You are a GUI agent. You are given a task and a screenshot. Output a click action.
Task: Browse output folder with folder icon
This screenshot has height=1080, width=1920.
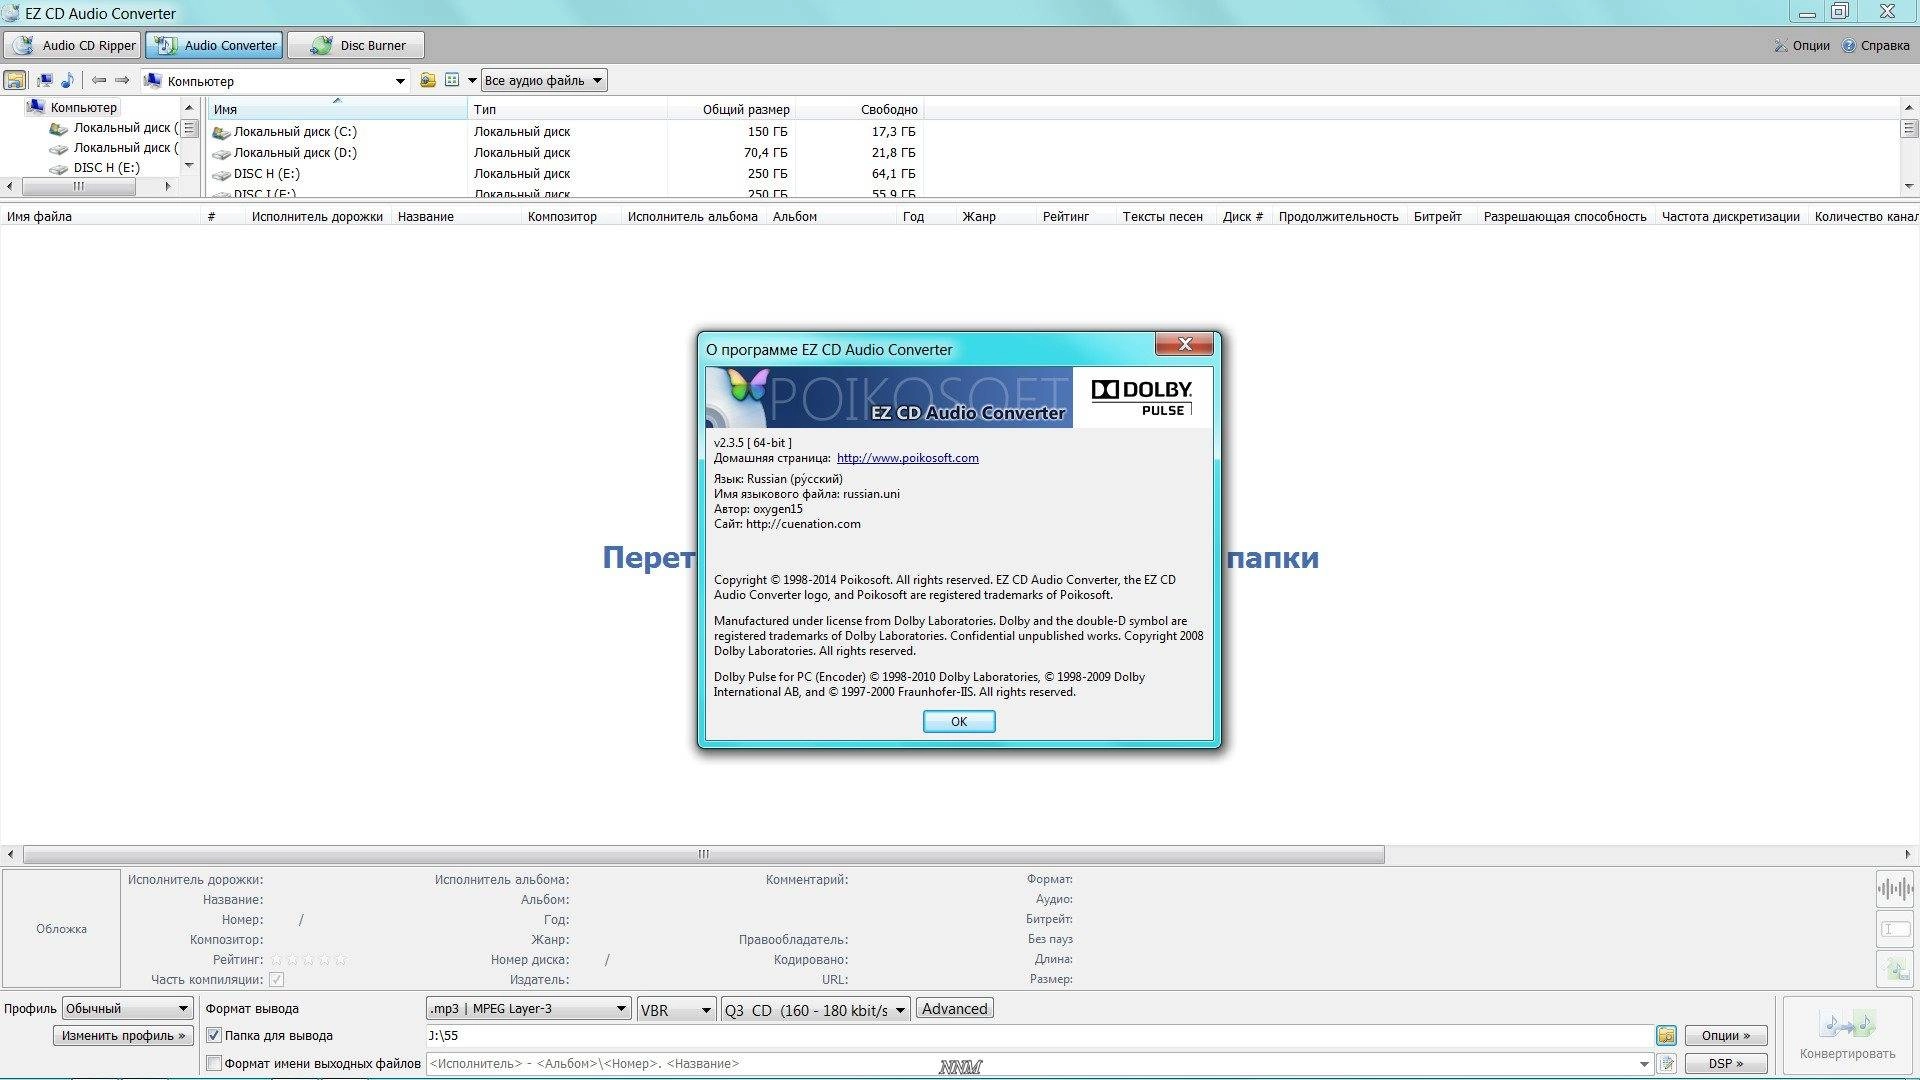point(1666,1036)
